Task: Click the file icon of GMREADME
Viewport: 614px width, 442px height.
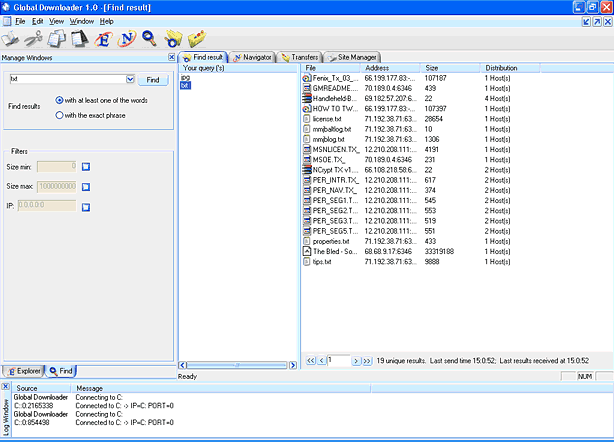Action: [307, 88]
